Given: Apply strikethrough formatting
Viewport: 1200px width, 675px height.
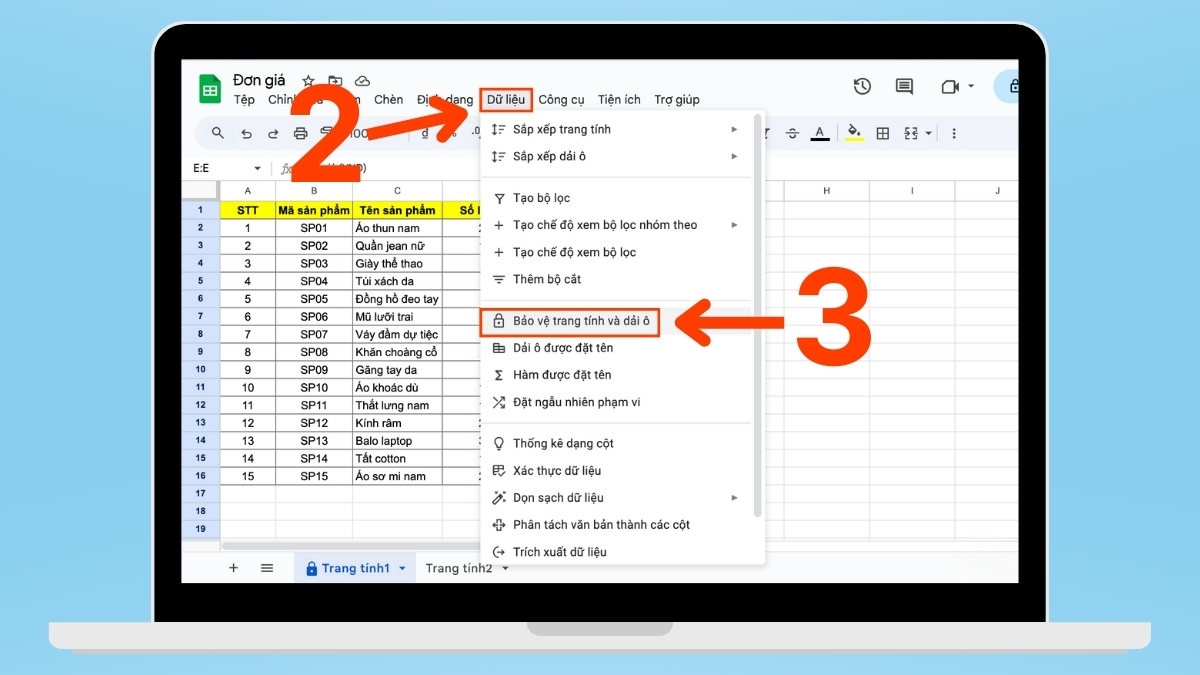Looking at the screenshot, I should point(793,133).
